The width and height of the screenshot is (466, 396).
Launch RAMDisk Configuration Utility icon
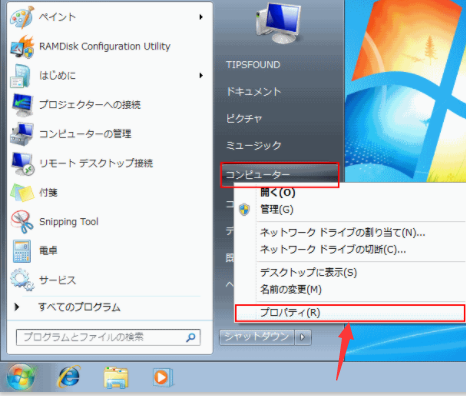[x=22, y=46]
